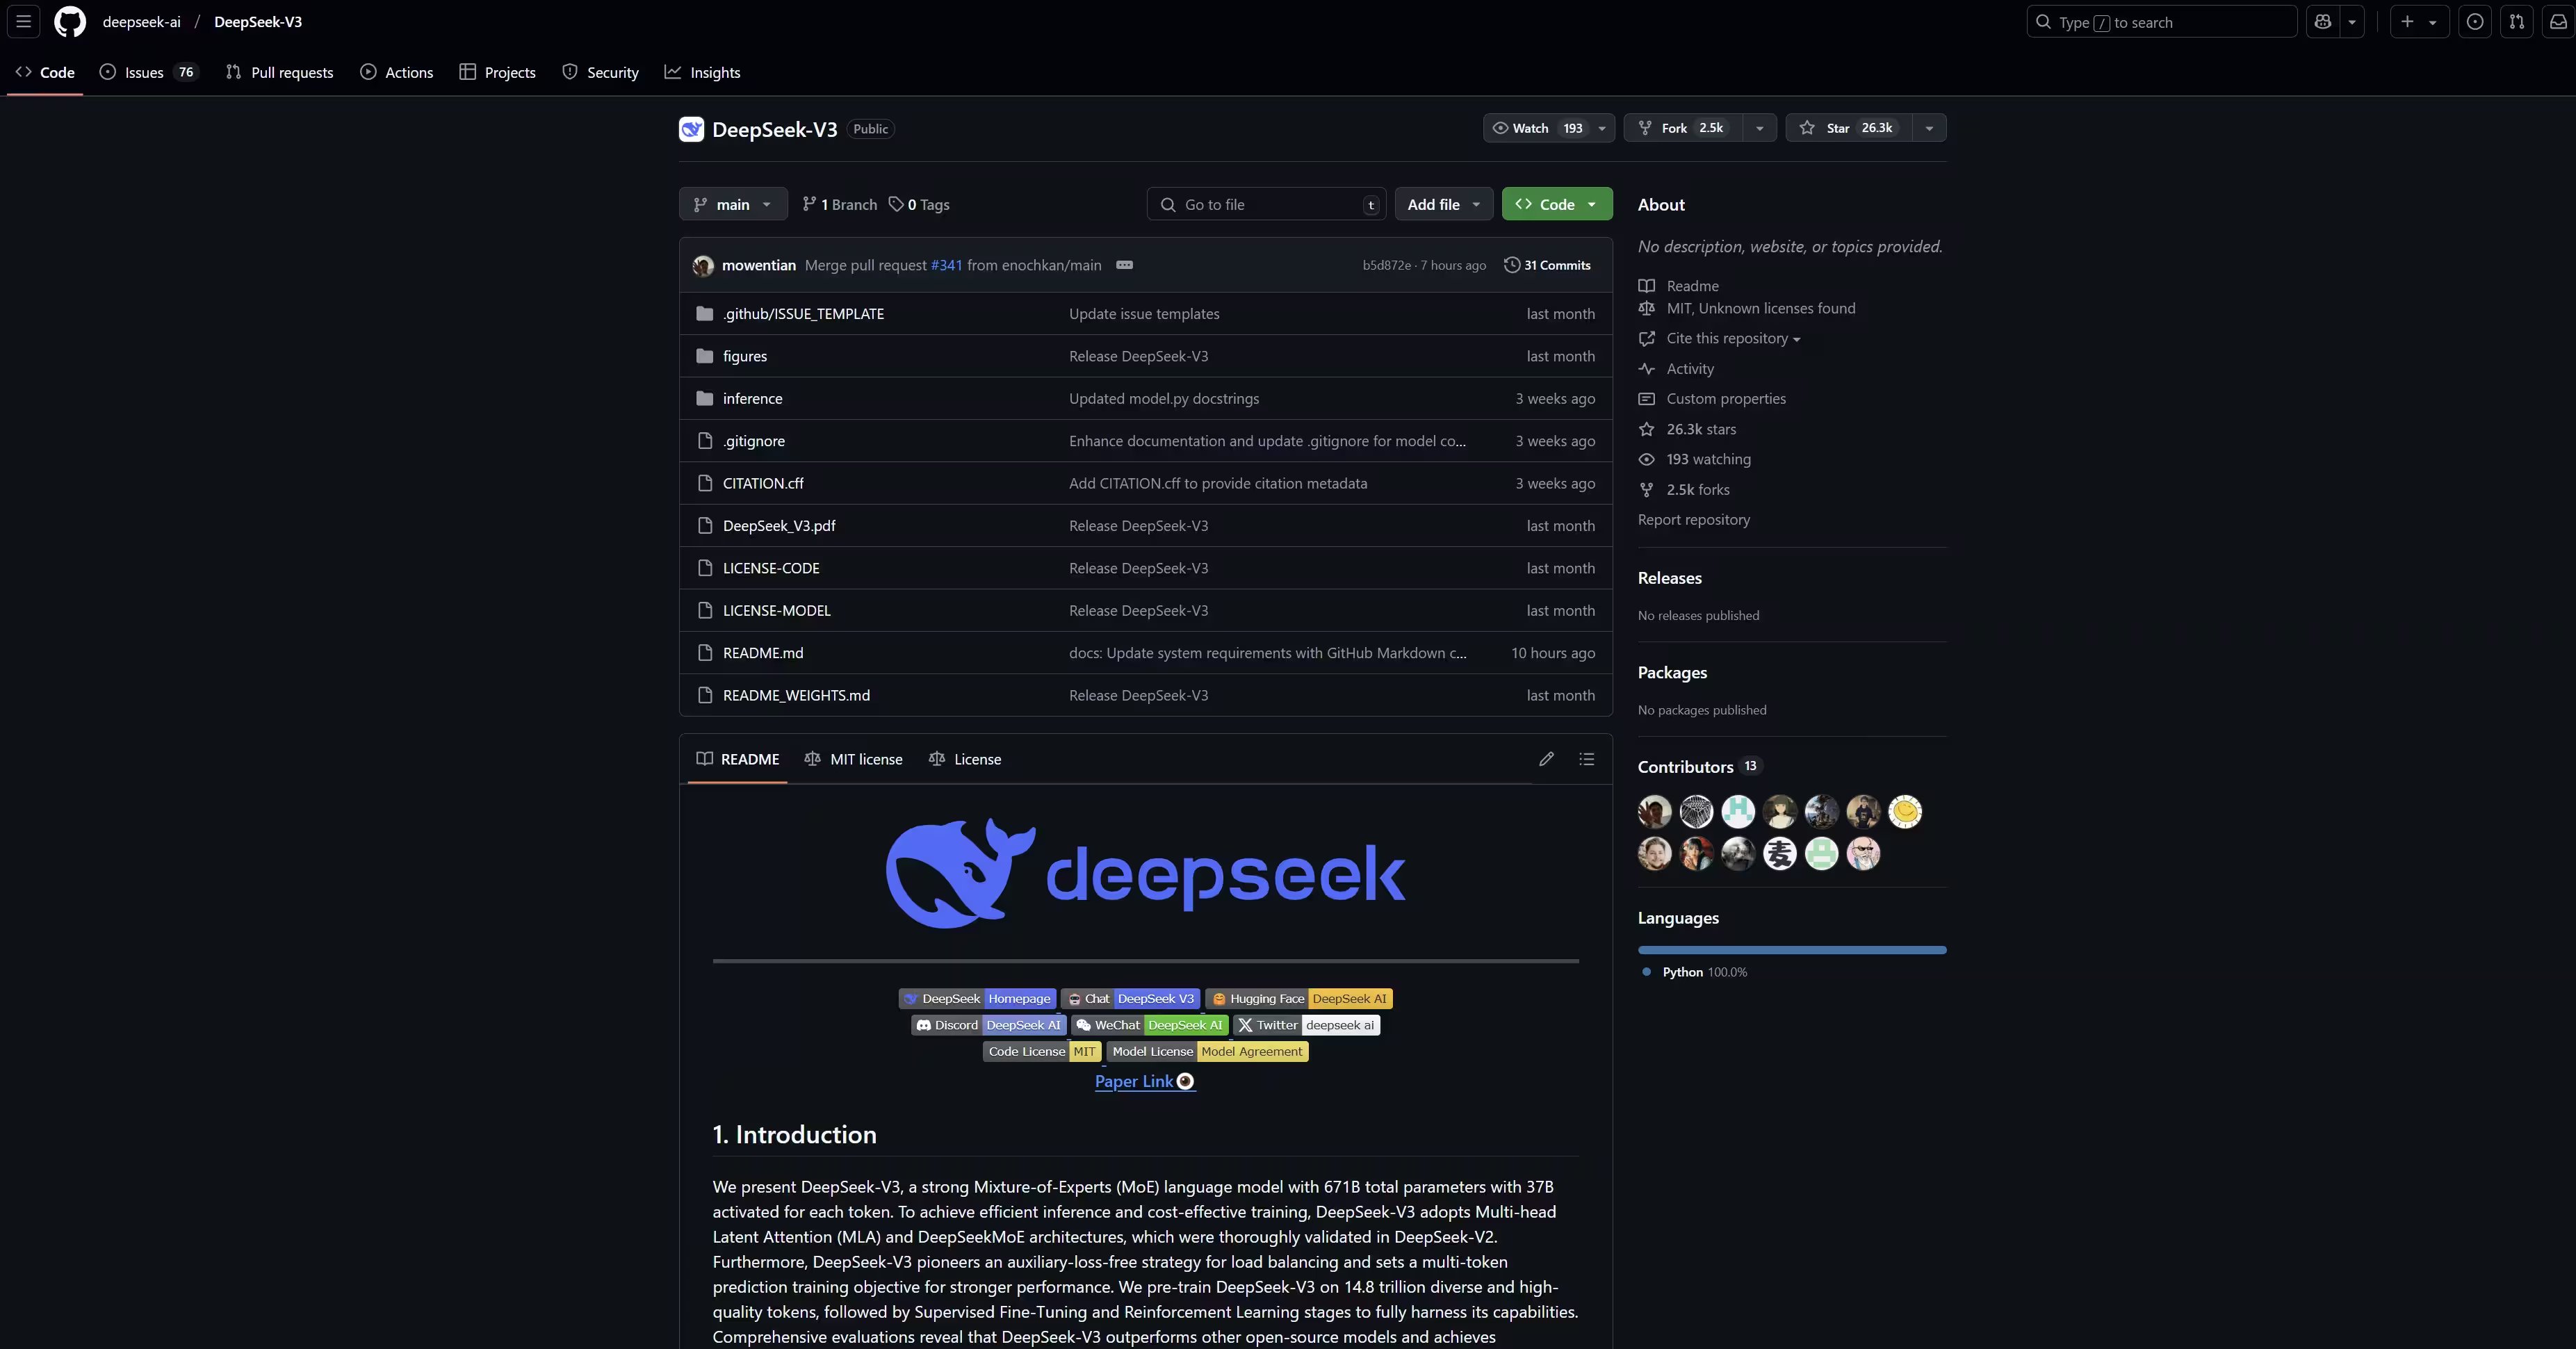Viewport: 2576px width, 1349px height.
Task: Open pull request #341 link
Action: click(946, 265)
